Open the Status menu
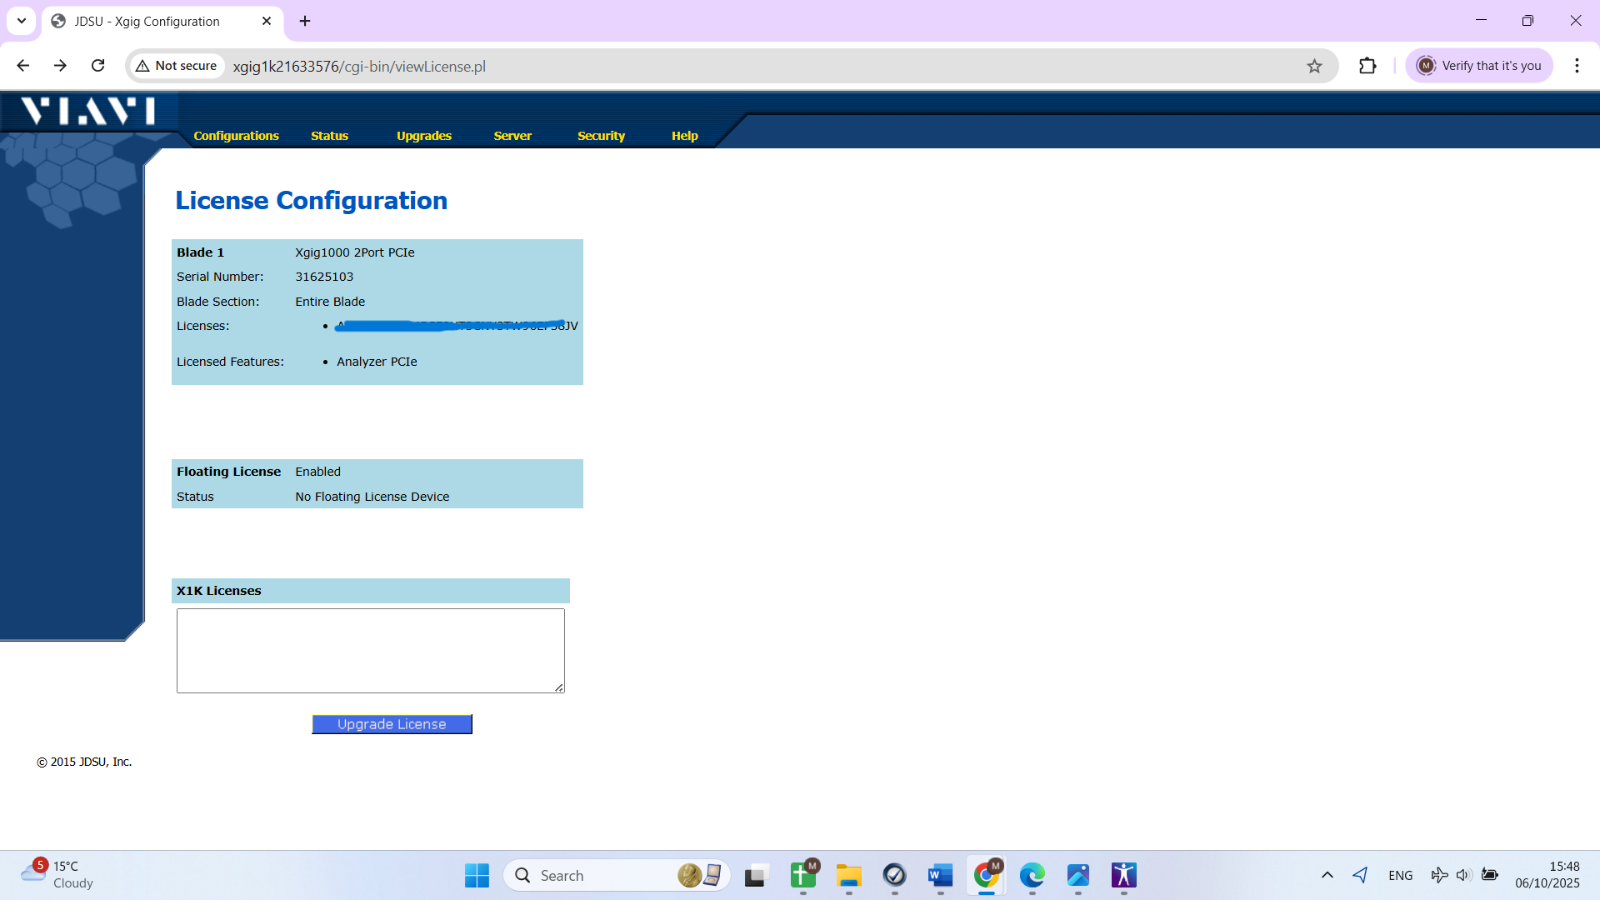Screen dimensions: 1600x900 329,136
